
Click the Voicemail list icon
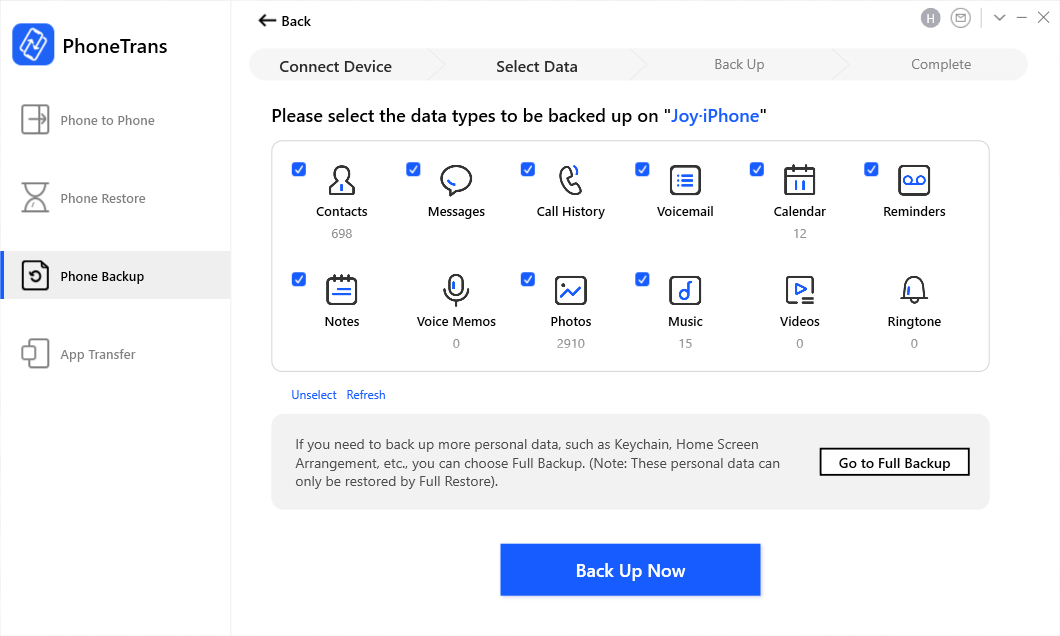coord(685,180)
